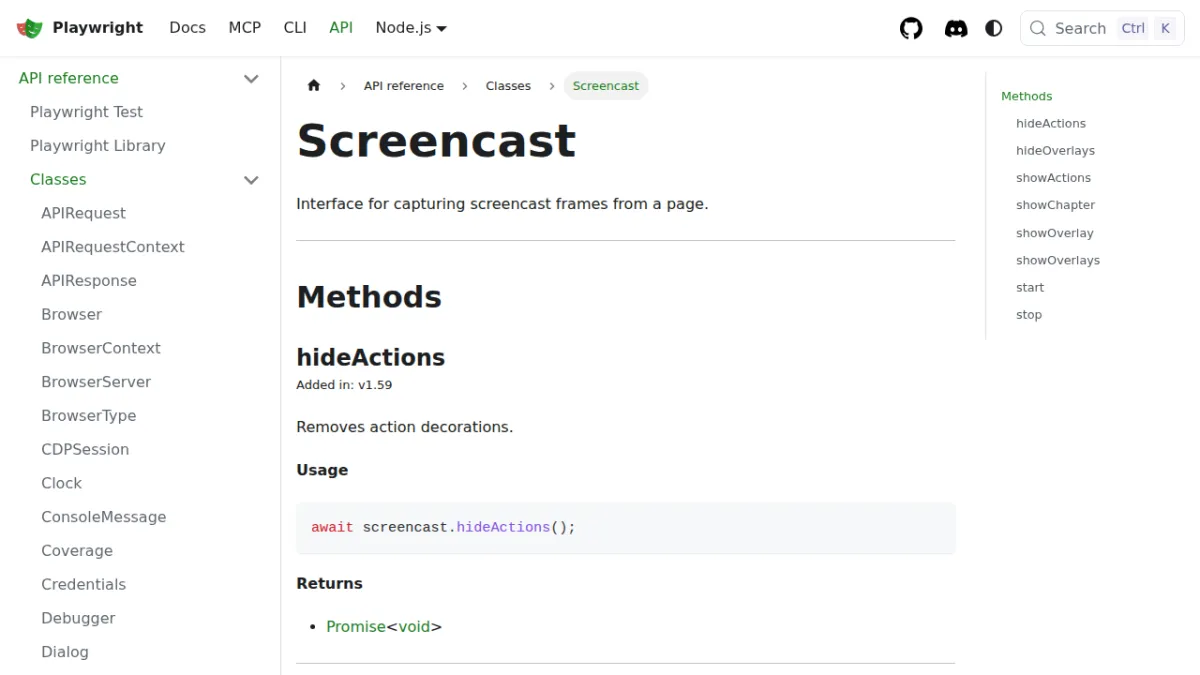Open APIRequestContext class page
The height and width of the screenshot is (675, 1200).
pyautogui.click(x=113, y=247)
